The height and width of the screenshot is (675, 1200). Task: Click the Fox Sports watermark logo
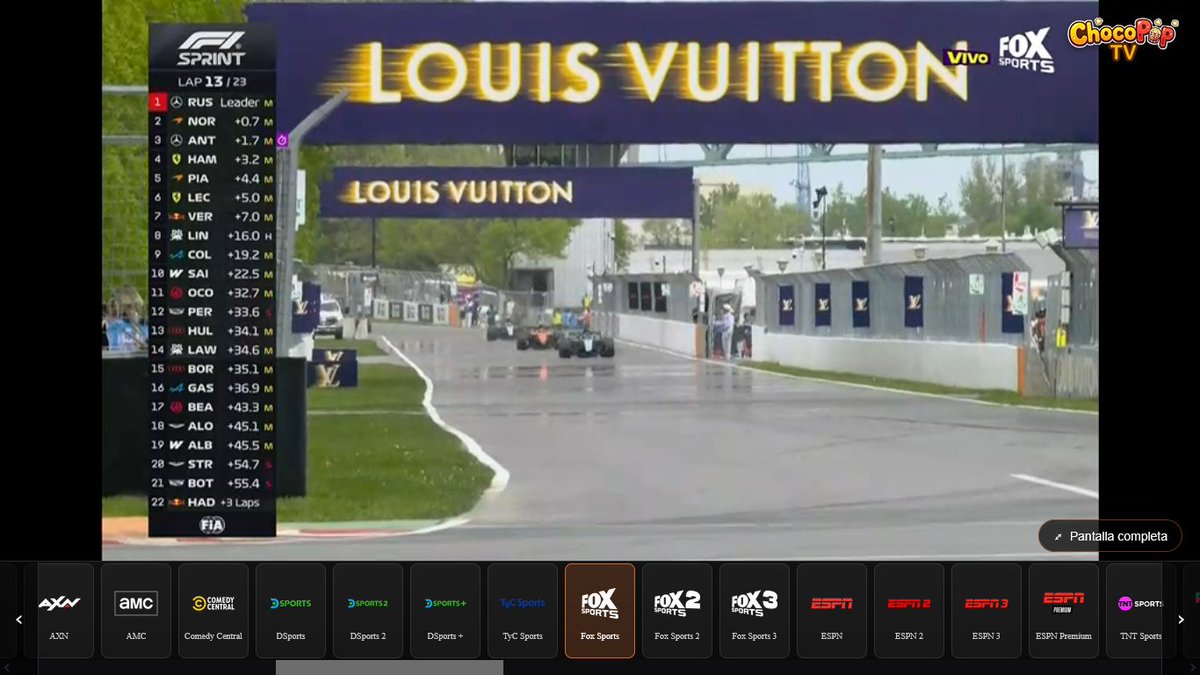pyautogui.click(x=1026, y=49)
